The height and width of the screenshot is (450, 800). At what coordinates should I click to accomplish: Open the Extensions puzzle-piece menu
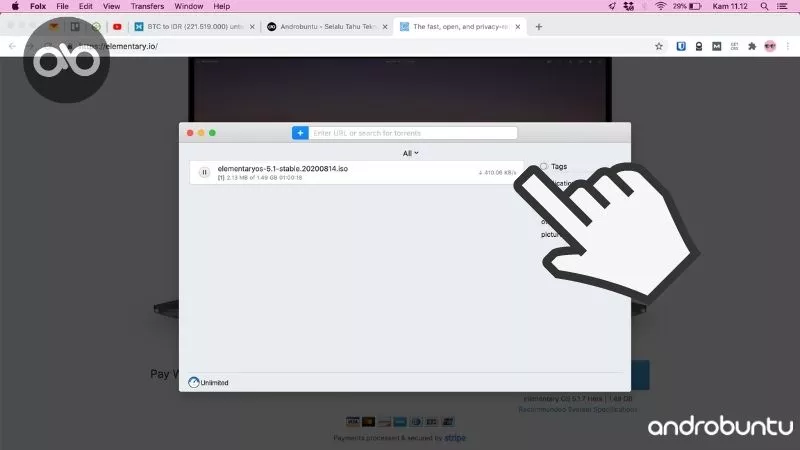click(x=752, y=46)
